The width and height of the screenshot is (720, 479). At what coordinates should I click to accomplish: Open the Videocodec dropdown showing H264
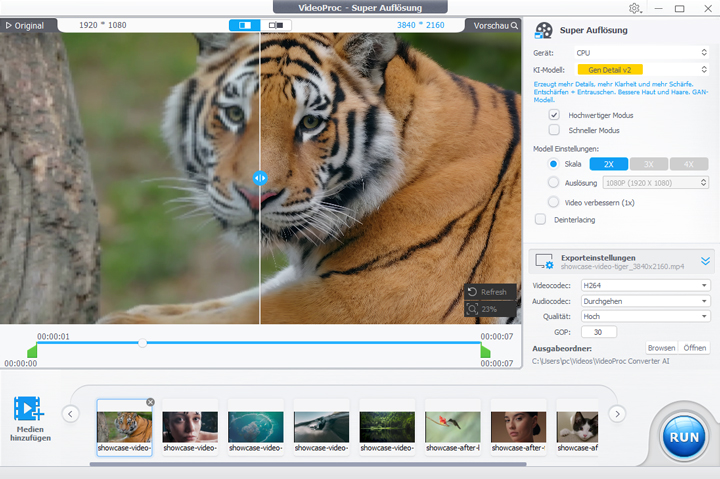click(645, 285)
